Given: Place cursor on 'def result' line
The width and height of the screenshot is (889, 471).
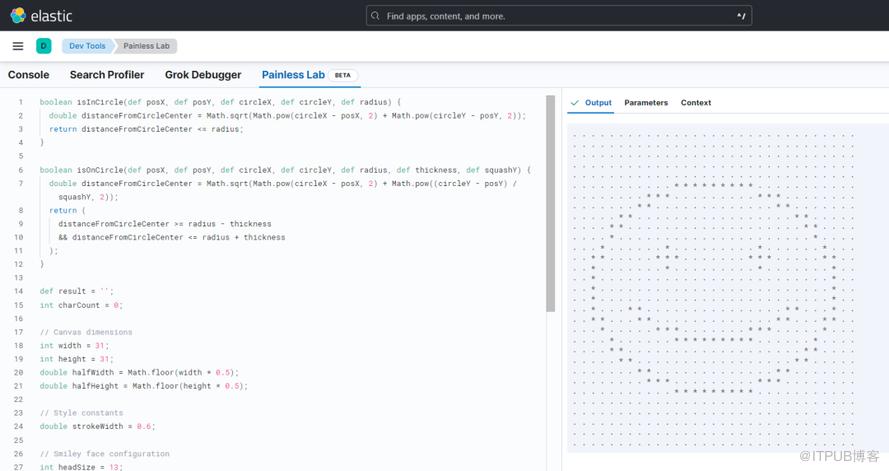Looking at the screenshot, I should tap(77, 291).
